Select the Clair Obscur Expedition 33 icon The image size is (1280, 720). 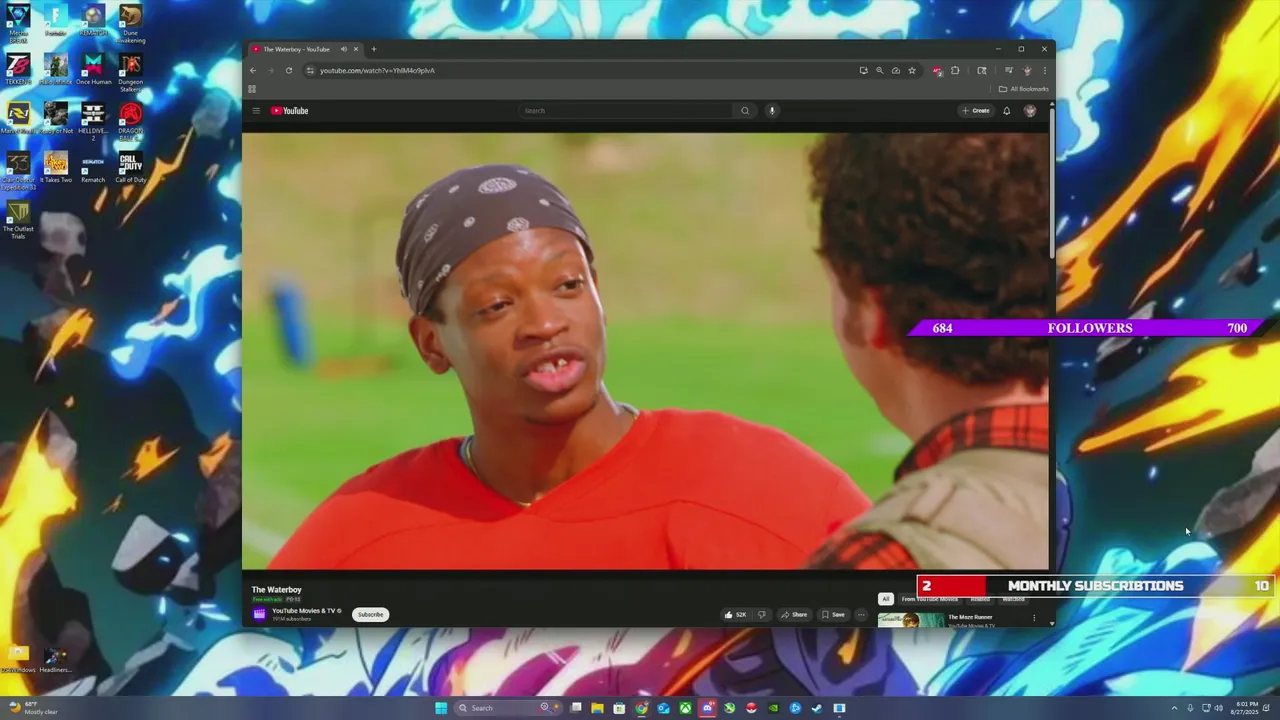click(x=18, y=171)
